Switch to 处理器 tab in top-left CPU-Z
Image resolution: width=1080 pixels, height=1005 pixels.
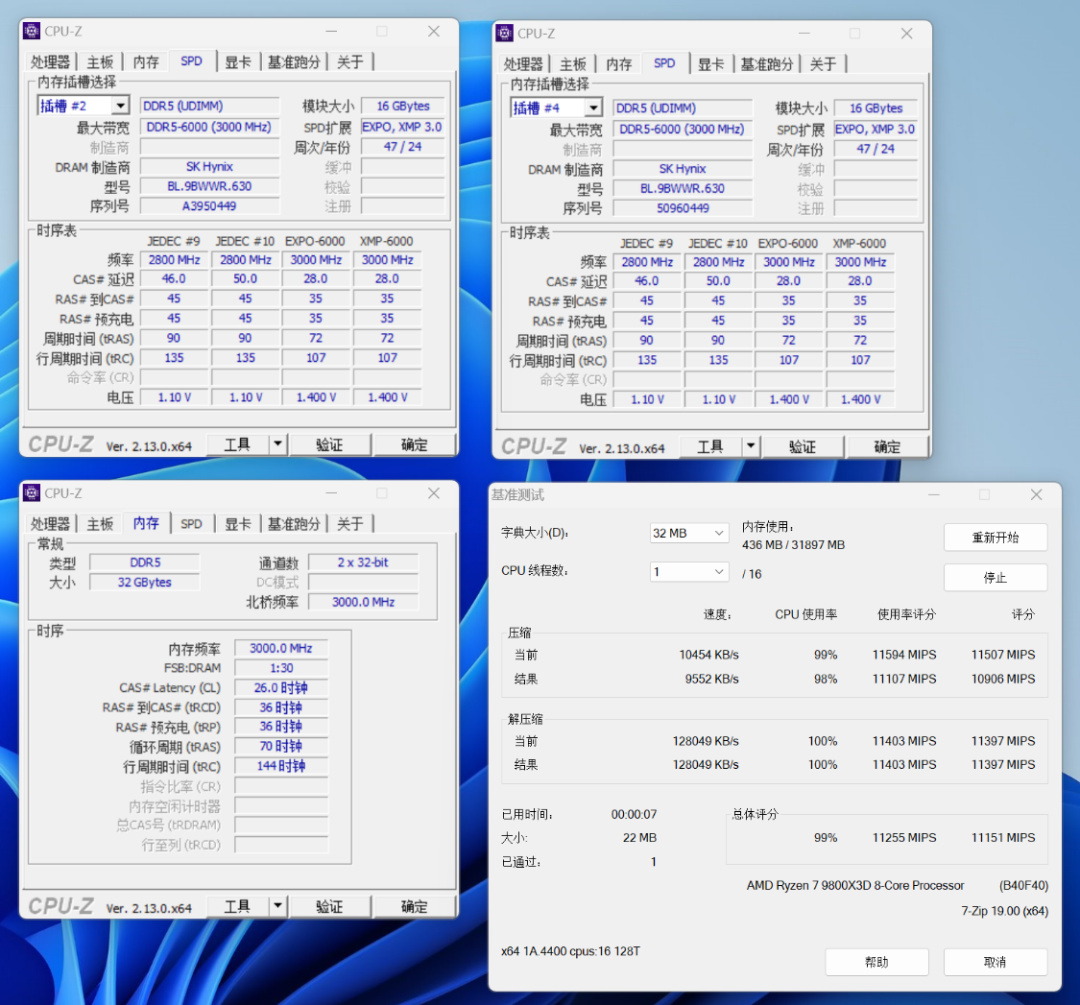point(50,62)
